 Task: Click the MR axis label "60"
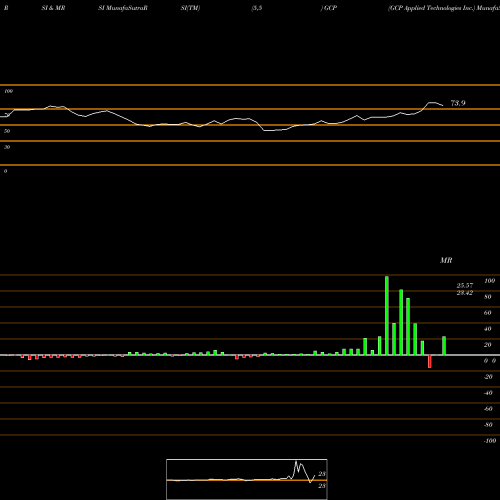tap(488, 313)
